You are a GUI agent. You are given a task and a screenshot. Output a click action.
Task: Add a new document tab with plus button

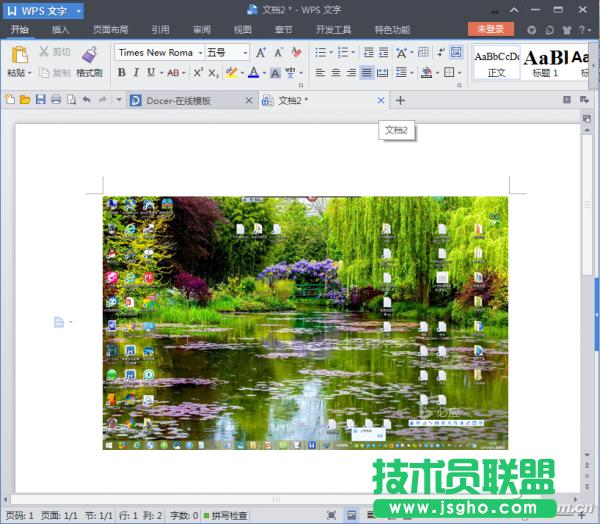(x=400, y=101)
